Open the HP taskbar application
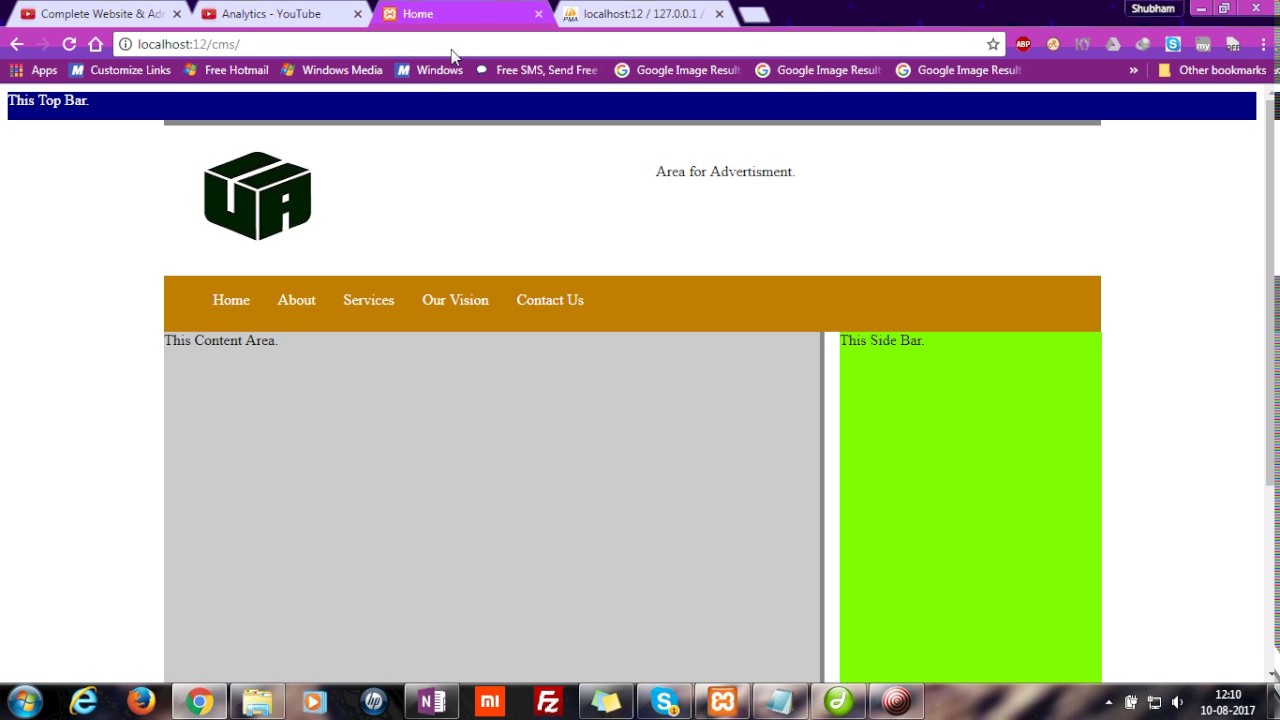Screen dimensions: 1280x720 373,702
